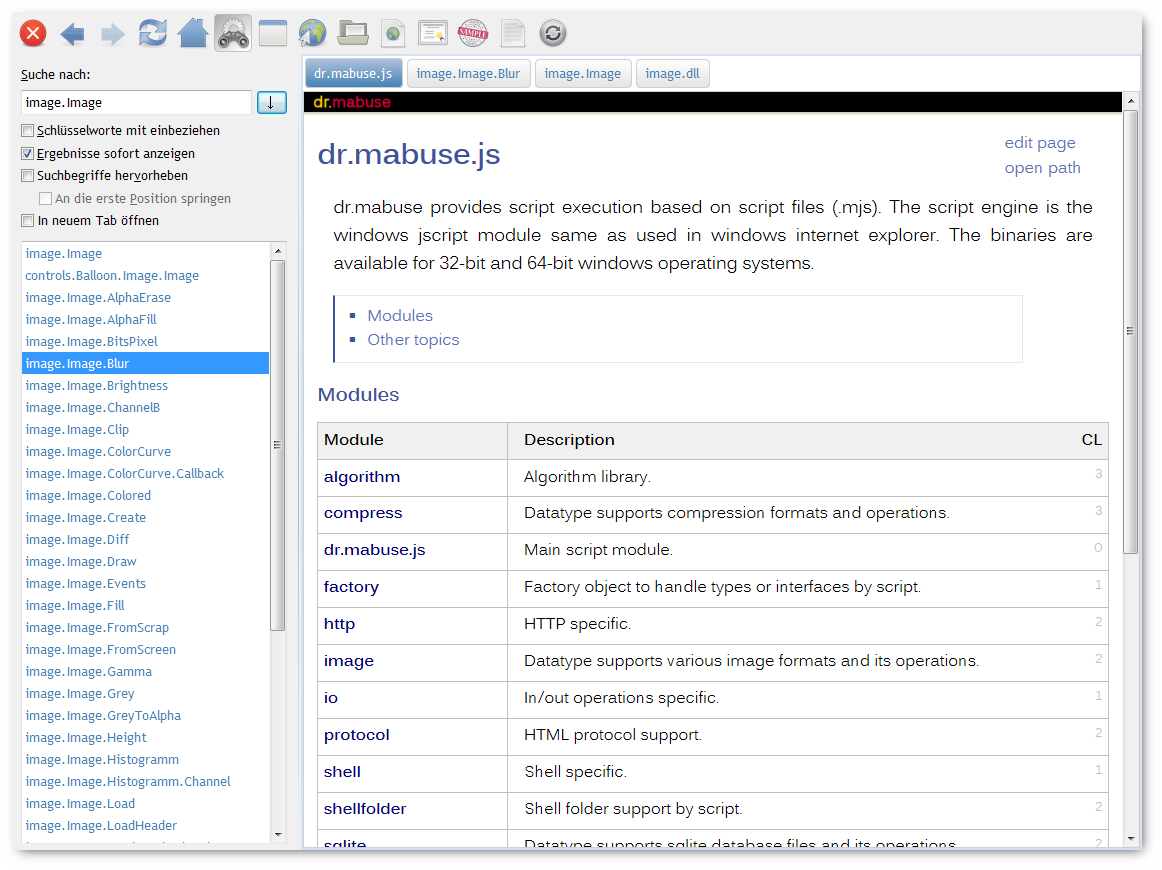Image resolution: width=1162 pixels, height=870 pixels.
Task: Toggle the binoculars search icon
Action: tap(233, 34)
